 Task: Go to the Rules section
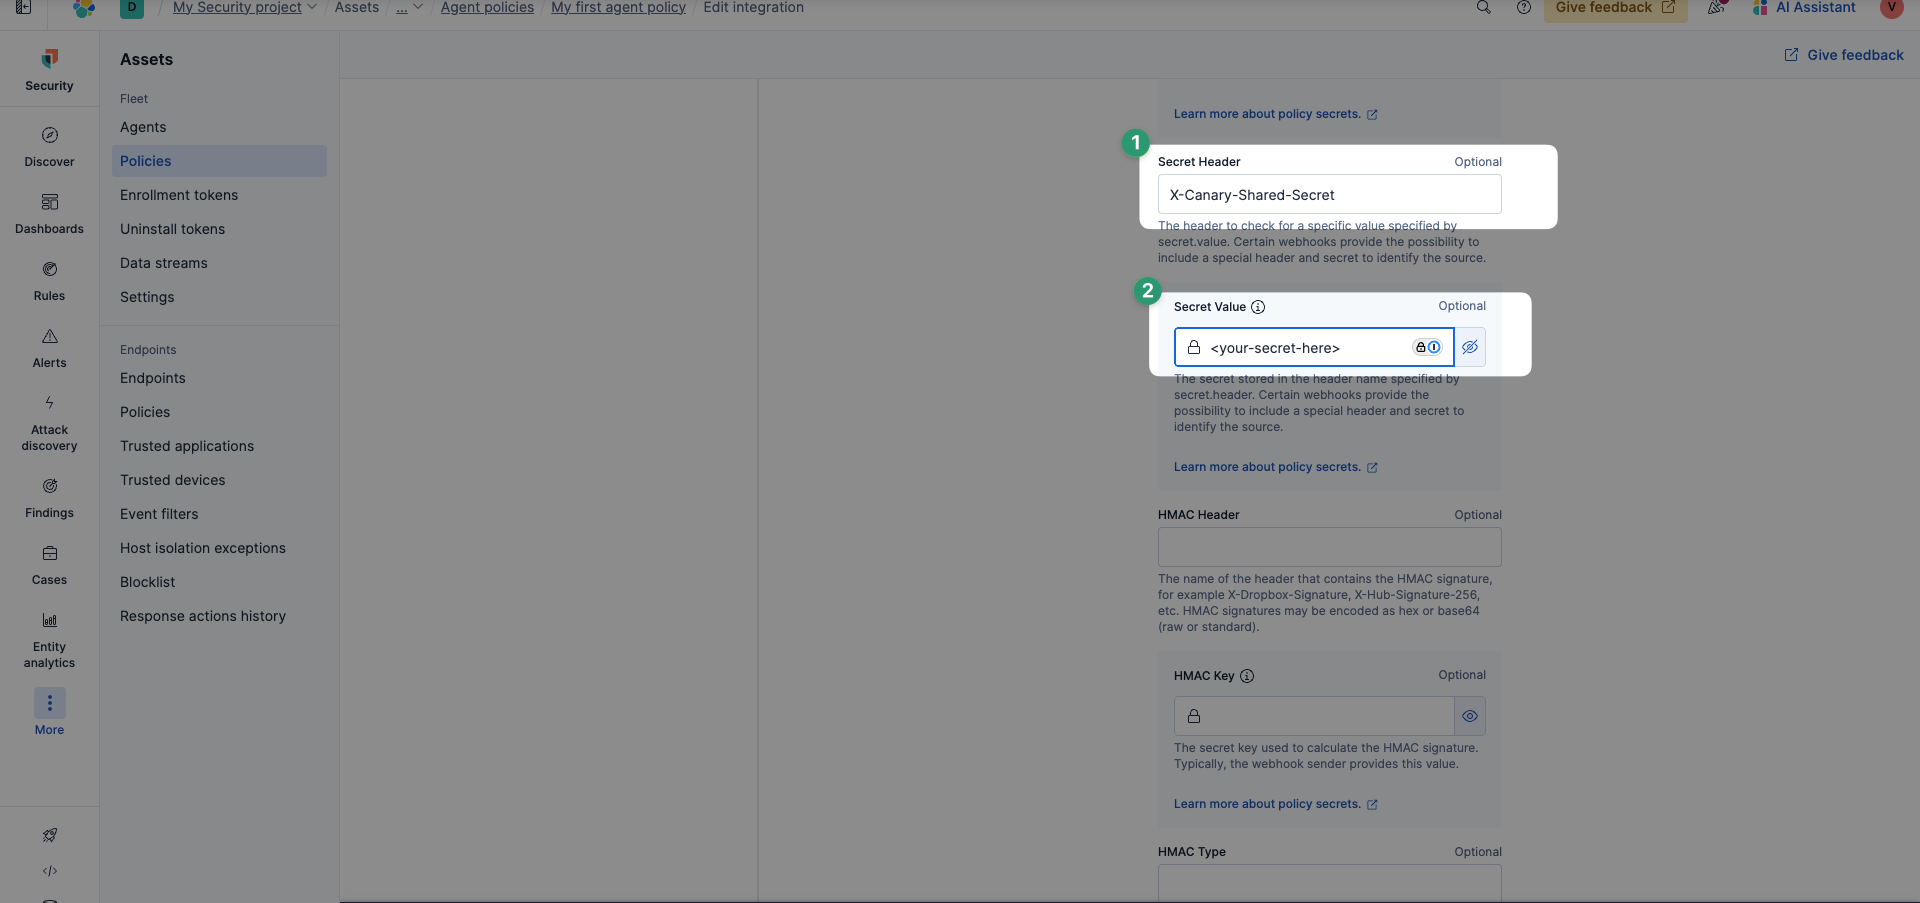click(49, 280)
